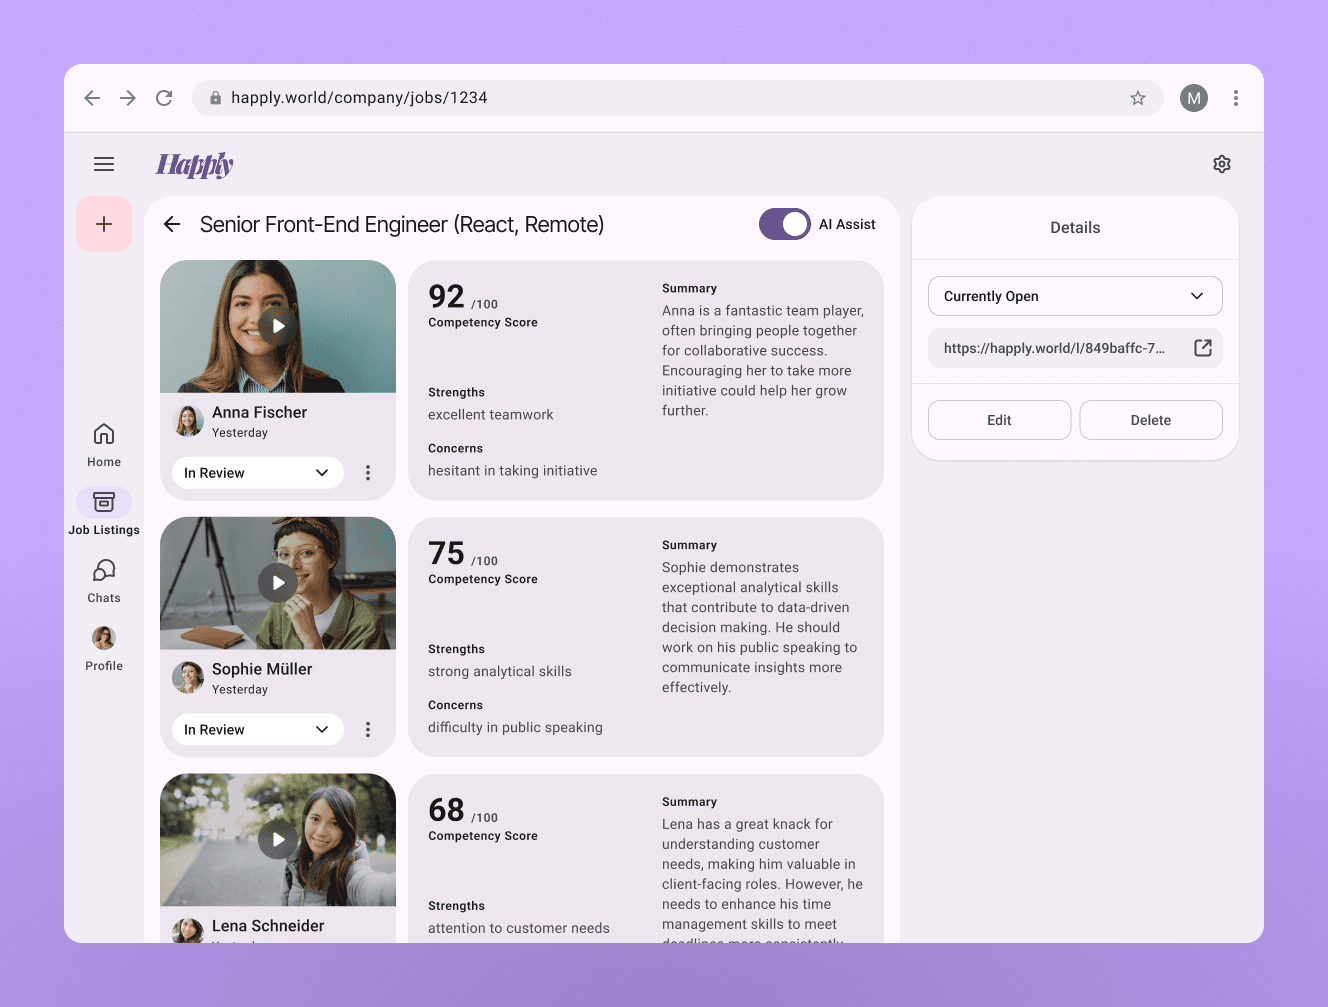Open the hamburger navigation menu
1328x1007 pixels.
click(104, 164)
